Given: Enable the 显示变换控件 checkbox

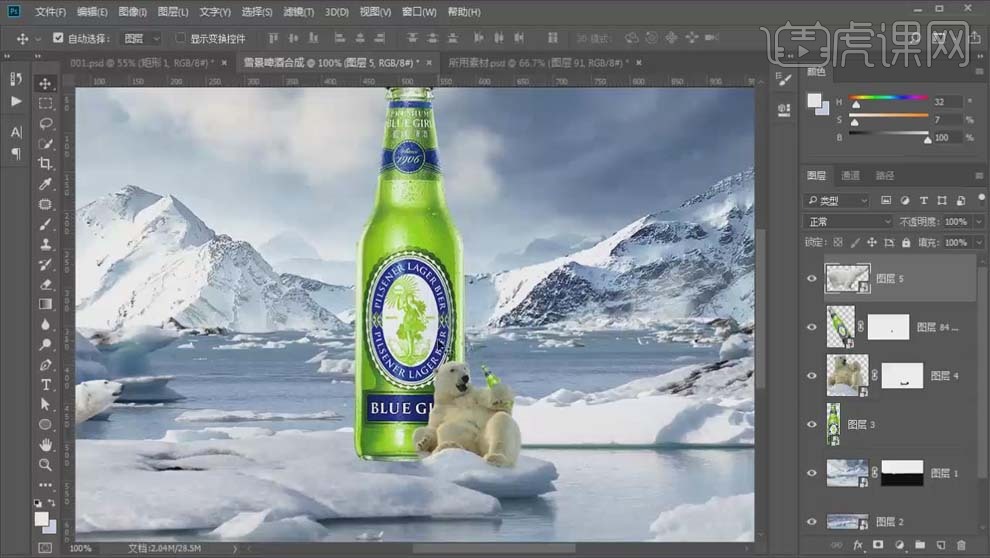Looking at the screenshot, I should (181, 38).
